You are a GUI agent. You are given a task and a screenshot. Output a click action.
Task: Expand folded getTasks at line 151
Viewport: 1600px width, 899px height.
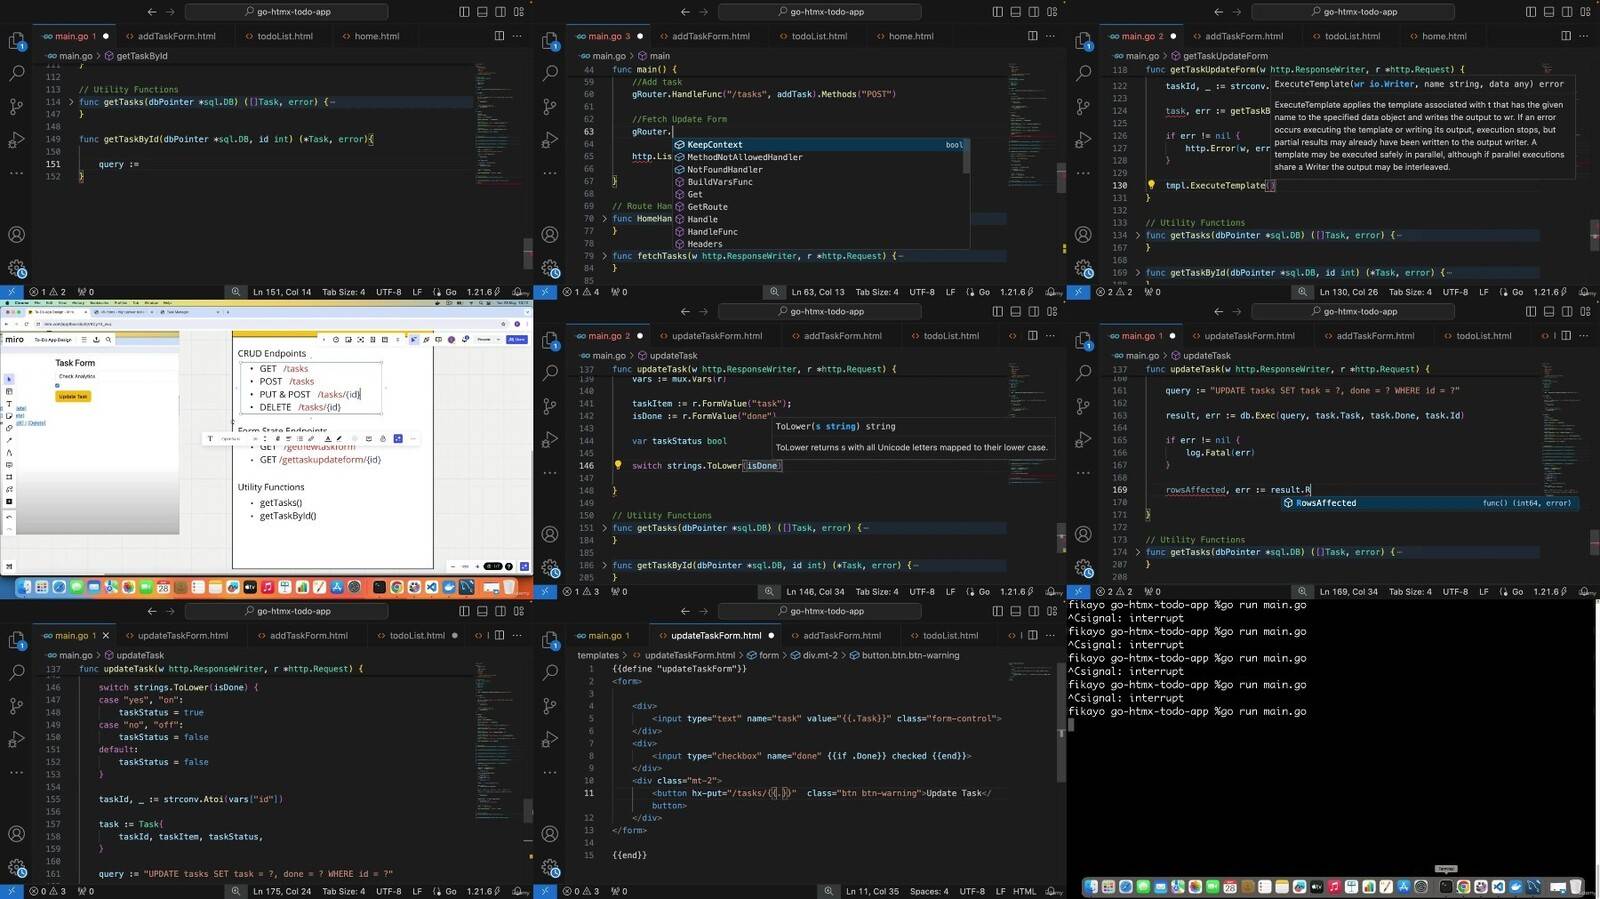point(604,528)
